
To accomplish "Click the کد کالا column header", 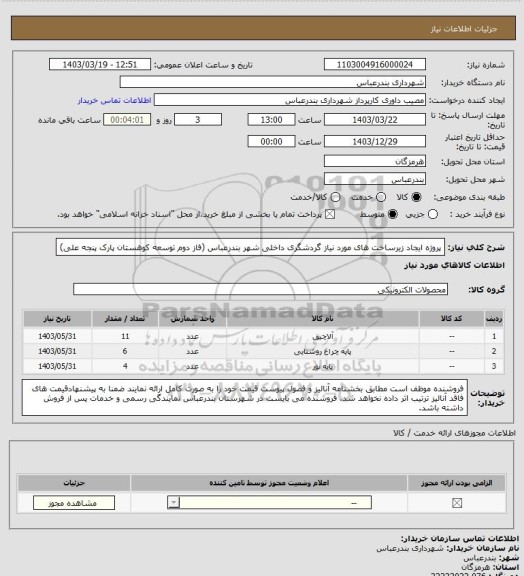I will click(452, 319).
